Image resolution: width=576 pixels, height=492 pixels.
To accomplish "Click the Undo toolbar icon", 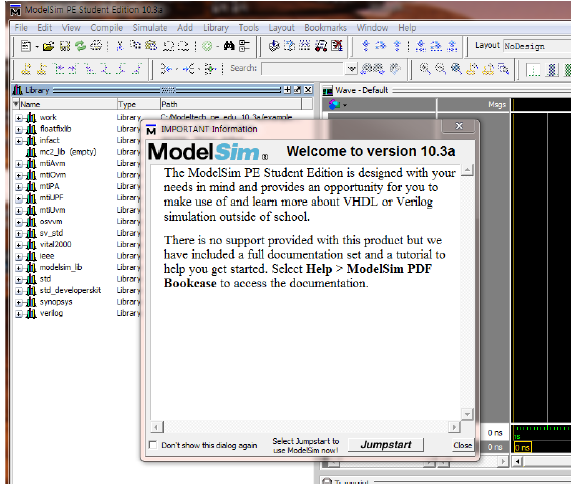I will tap(169, 46).
